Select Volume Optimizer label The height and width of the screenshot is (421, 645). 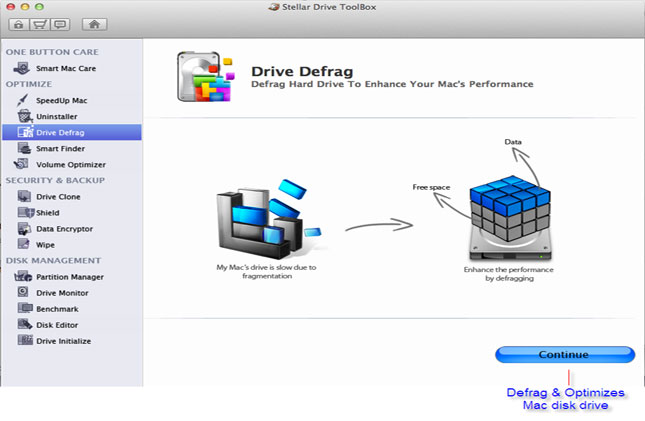pos(71,165)
